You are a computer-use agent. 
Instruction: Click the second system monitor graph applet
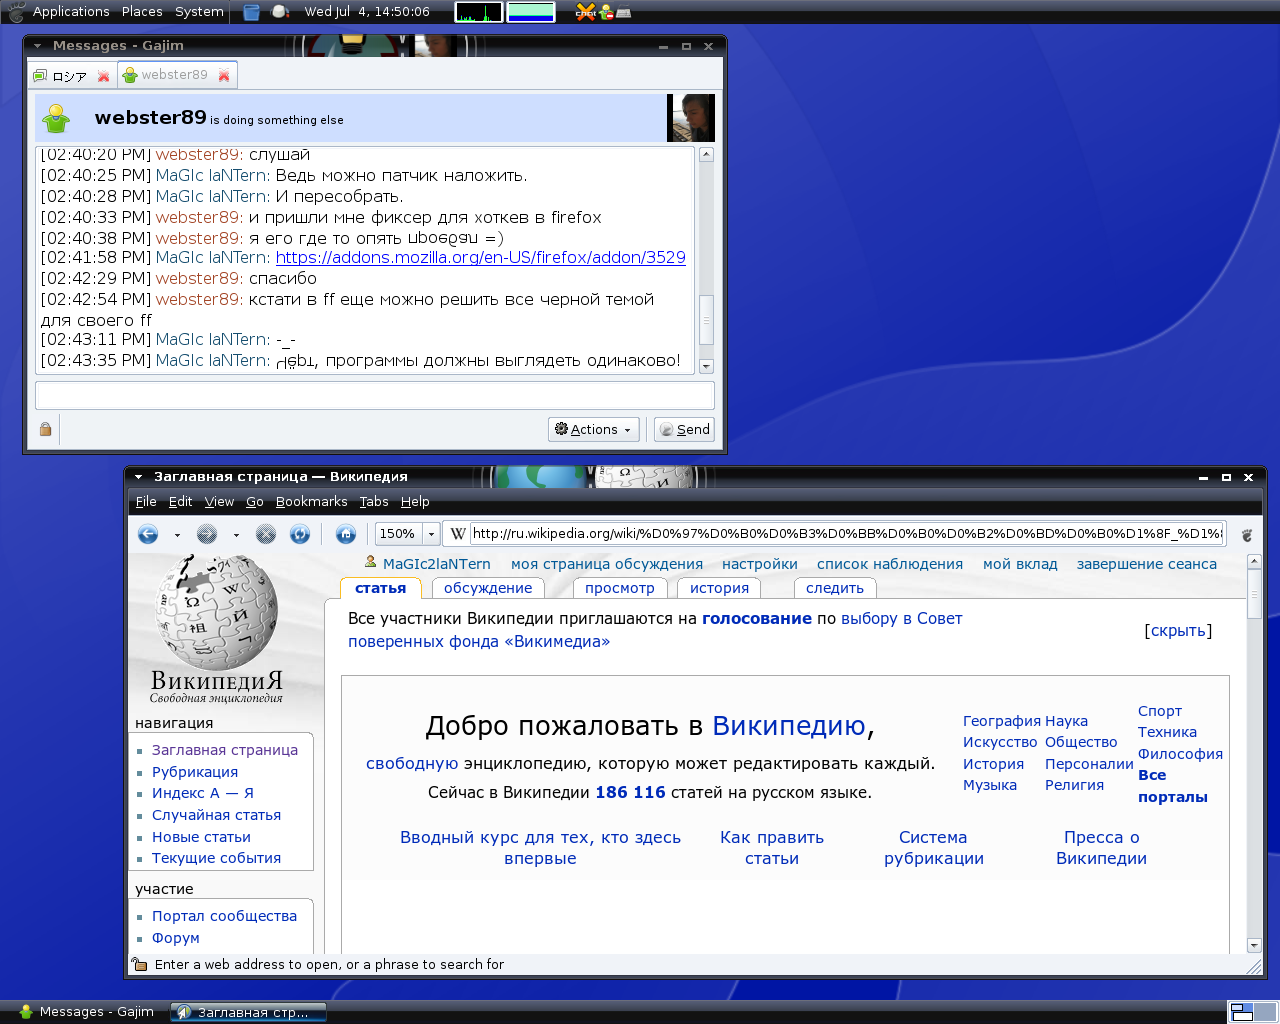coord(531,12)
